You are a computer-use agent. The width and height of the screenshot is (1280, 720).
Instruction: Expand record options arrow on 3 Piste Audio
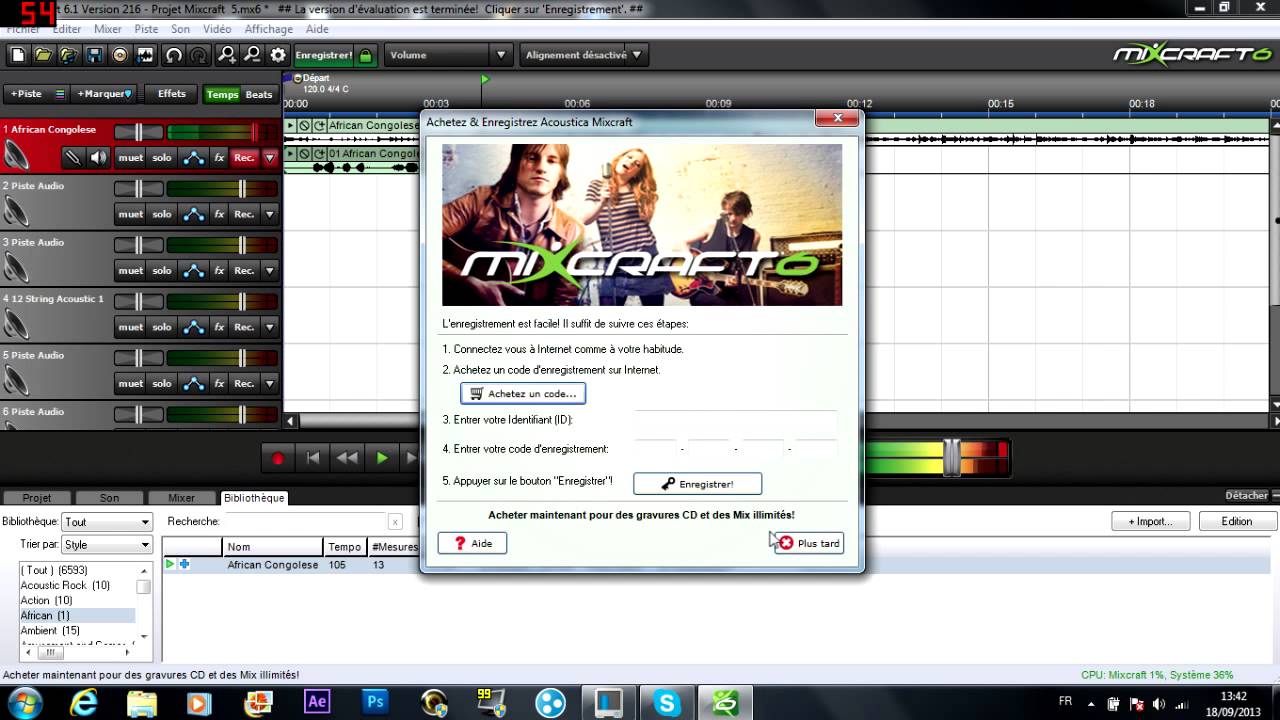269,270
